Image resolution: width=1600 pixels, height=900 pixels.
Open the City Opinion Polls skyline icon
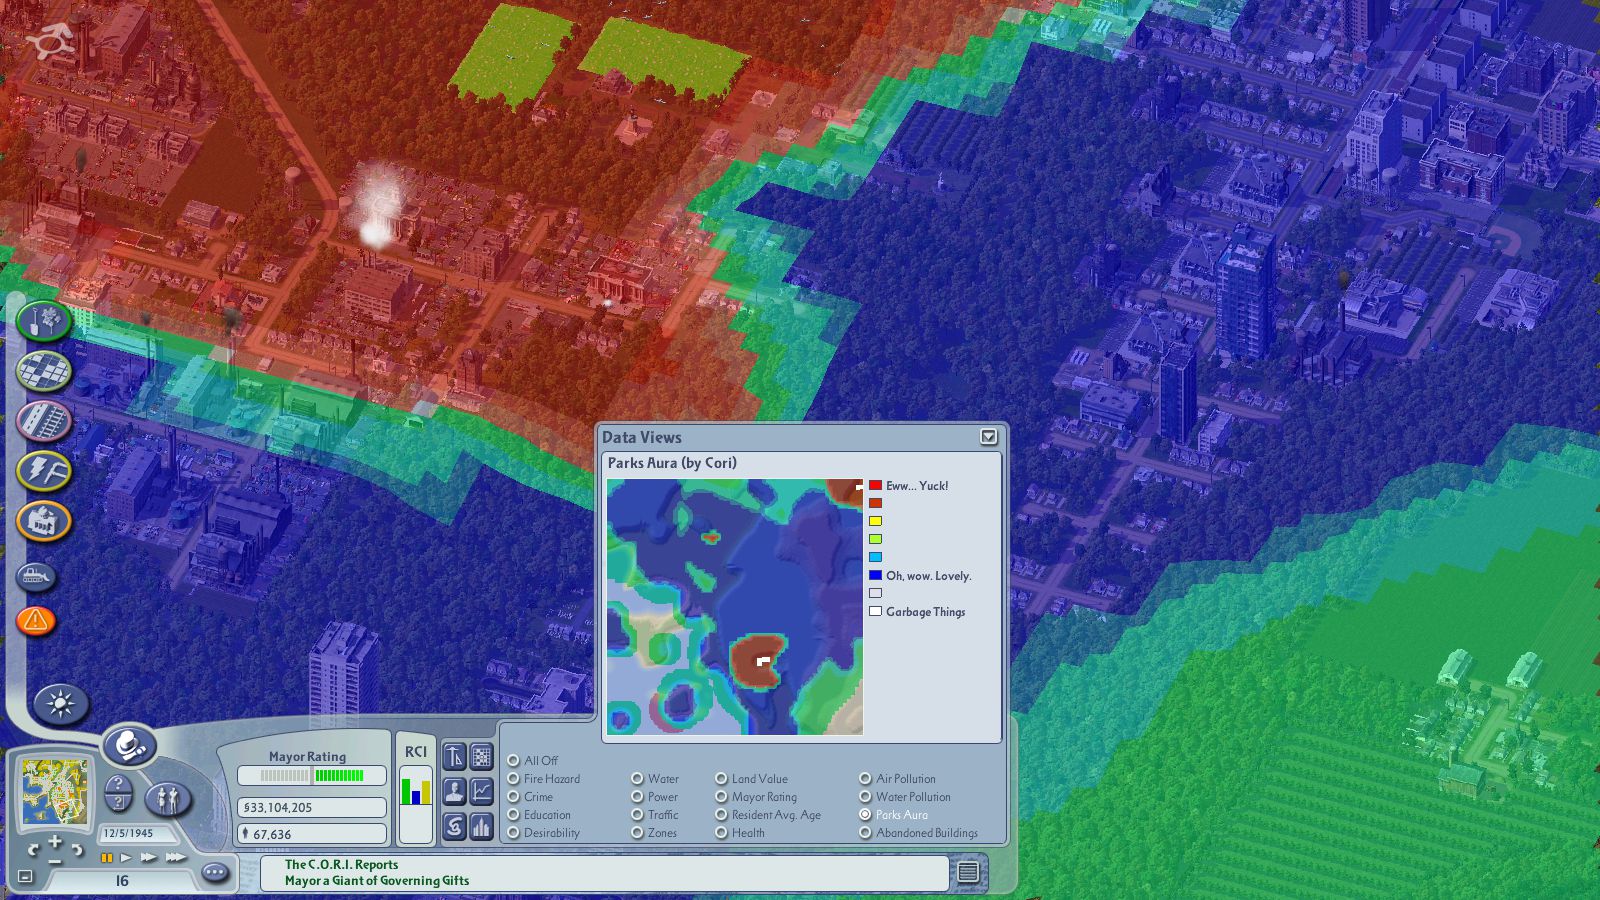point(482,827)
